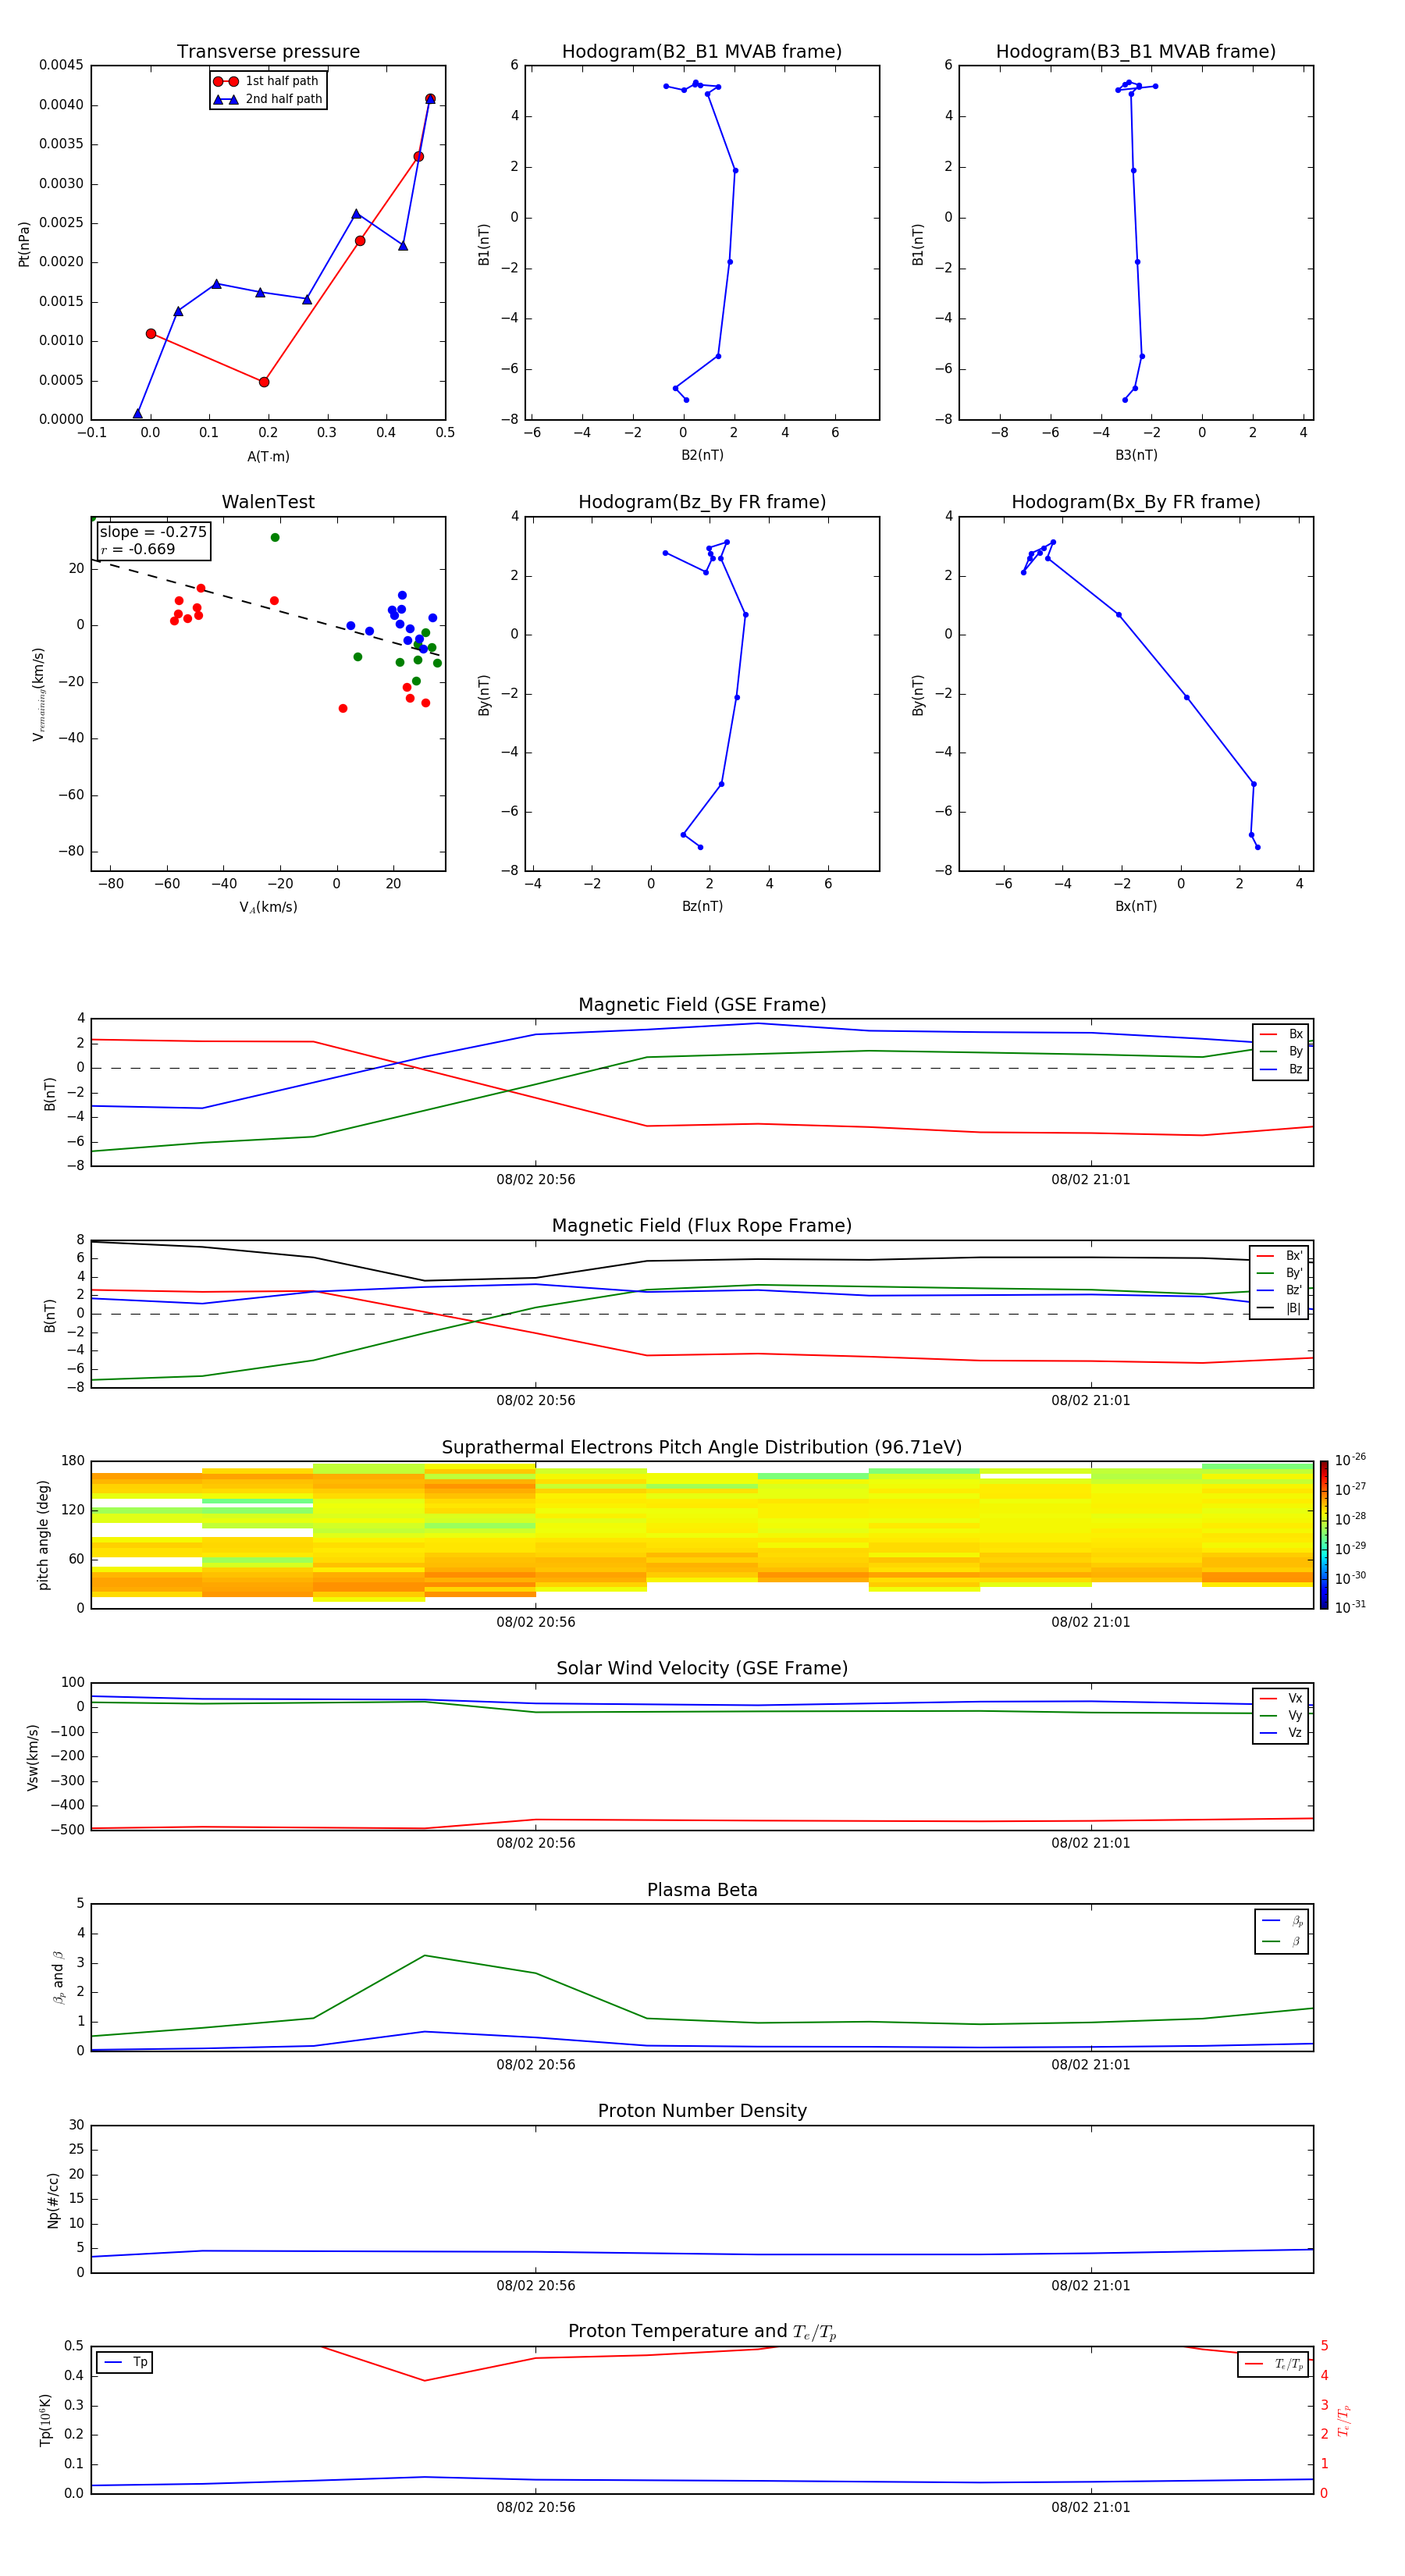Click 'Vy' in the solar wind velocity legend
1405x2576 pixels.
[1281, 1715]
